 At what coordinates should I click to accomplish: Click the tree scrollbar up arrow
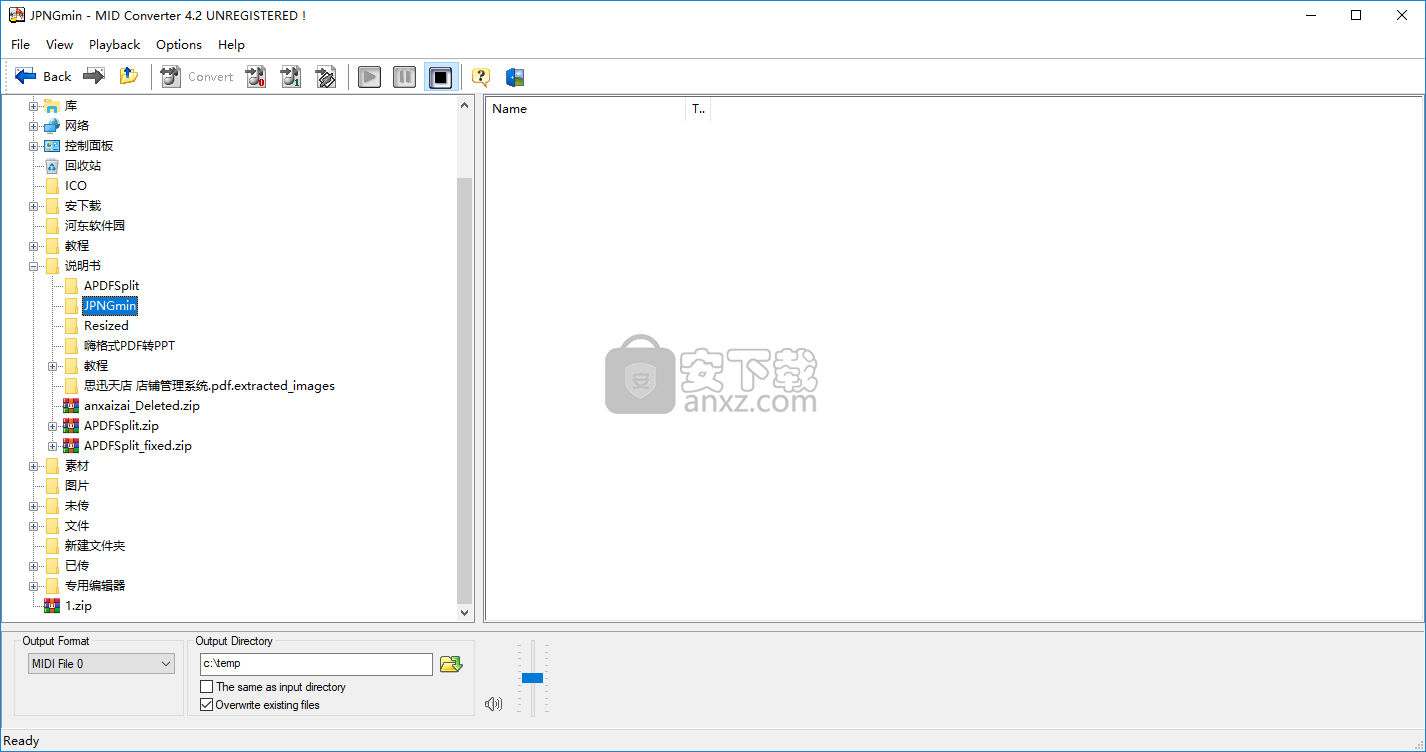pos(465,105)
